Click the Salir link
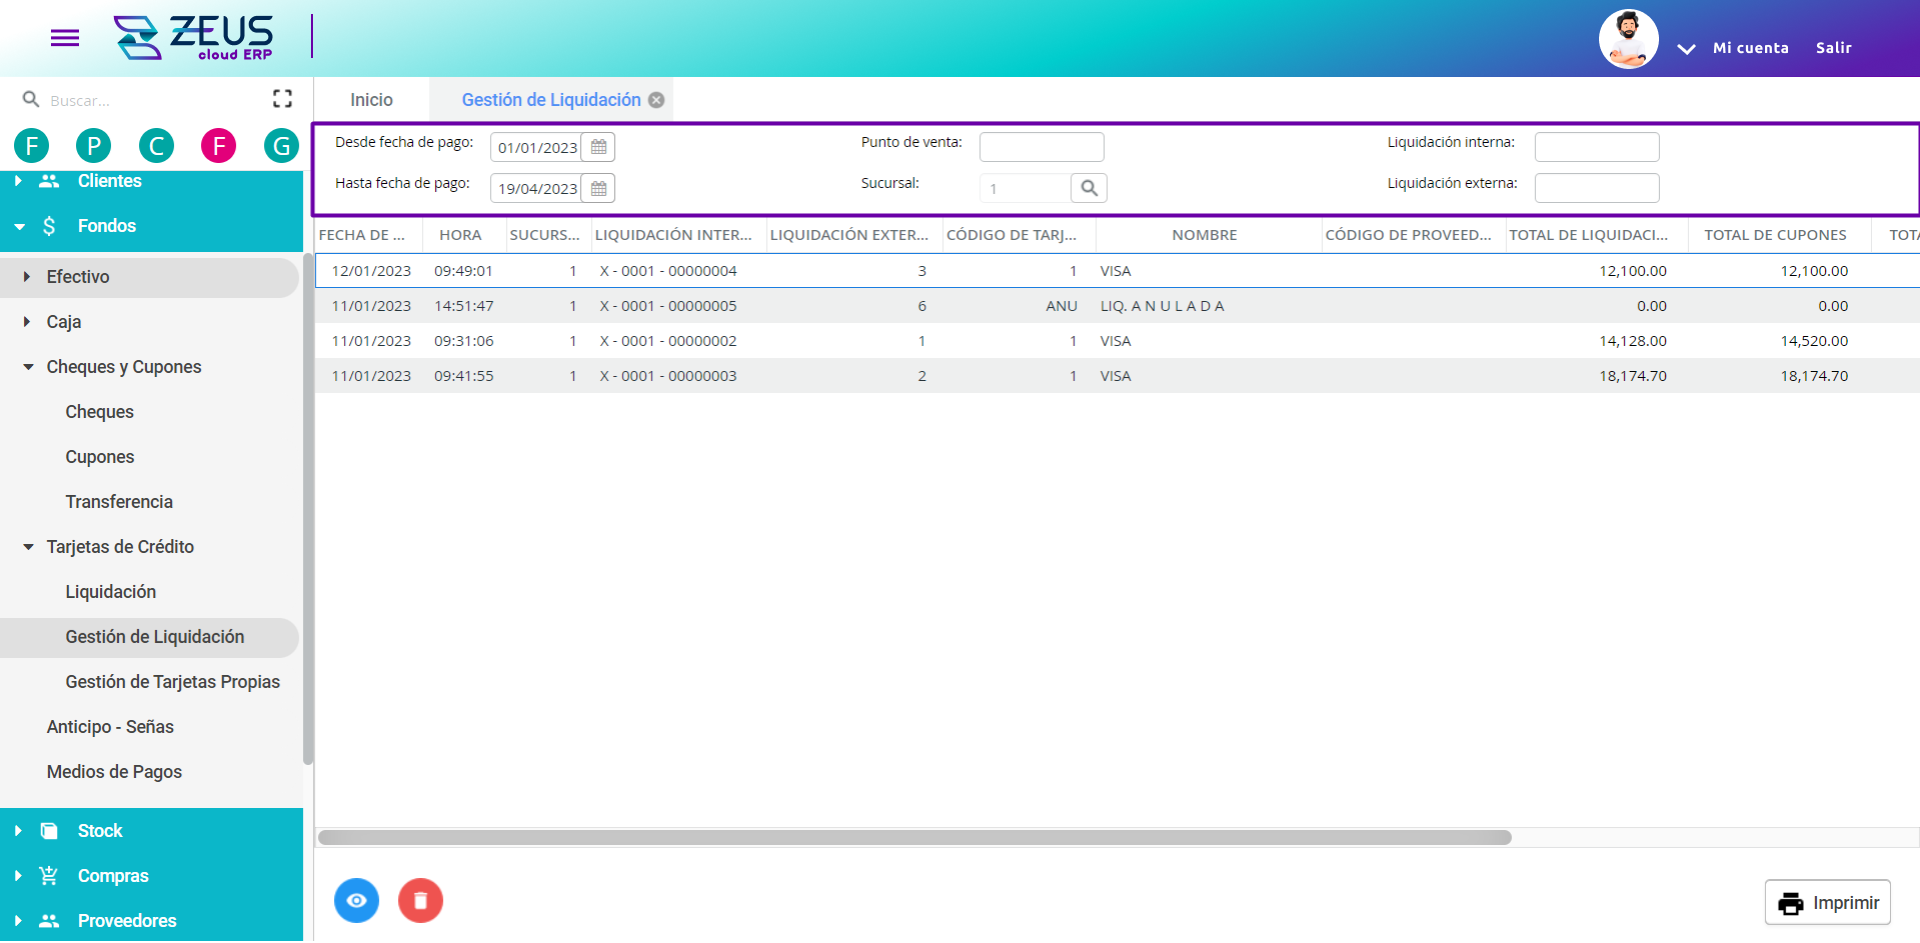Viewport: 1920px width, 943px height. pyautogui.click(x=1833, y=48)
